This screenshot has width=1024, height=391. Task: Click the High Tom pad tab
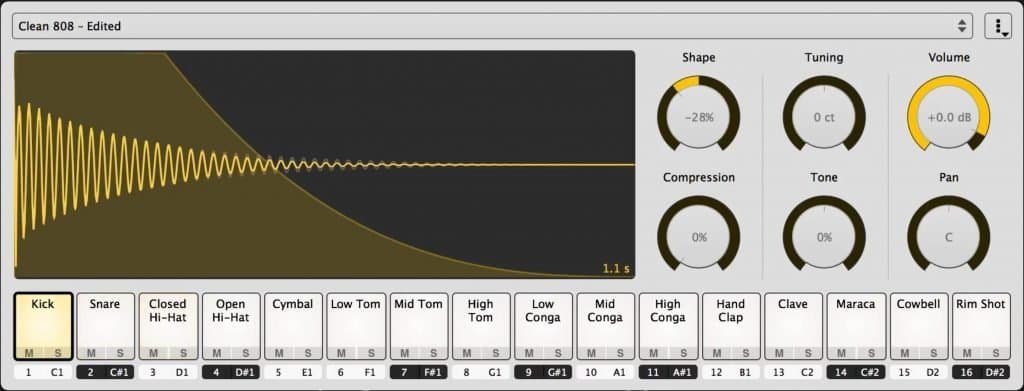point(481,326)
